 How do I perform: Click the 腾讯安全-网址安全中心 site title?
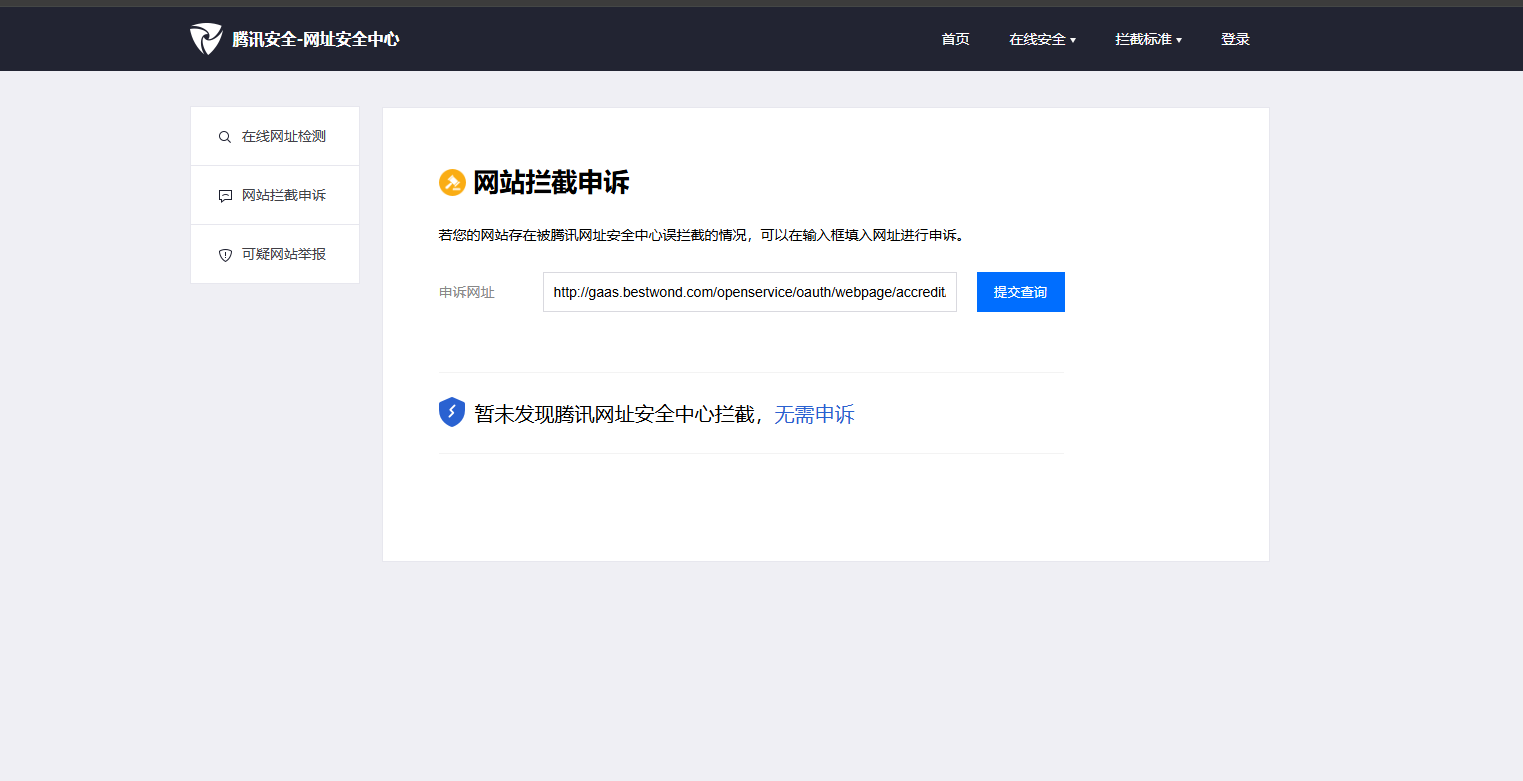click(315, 39)
